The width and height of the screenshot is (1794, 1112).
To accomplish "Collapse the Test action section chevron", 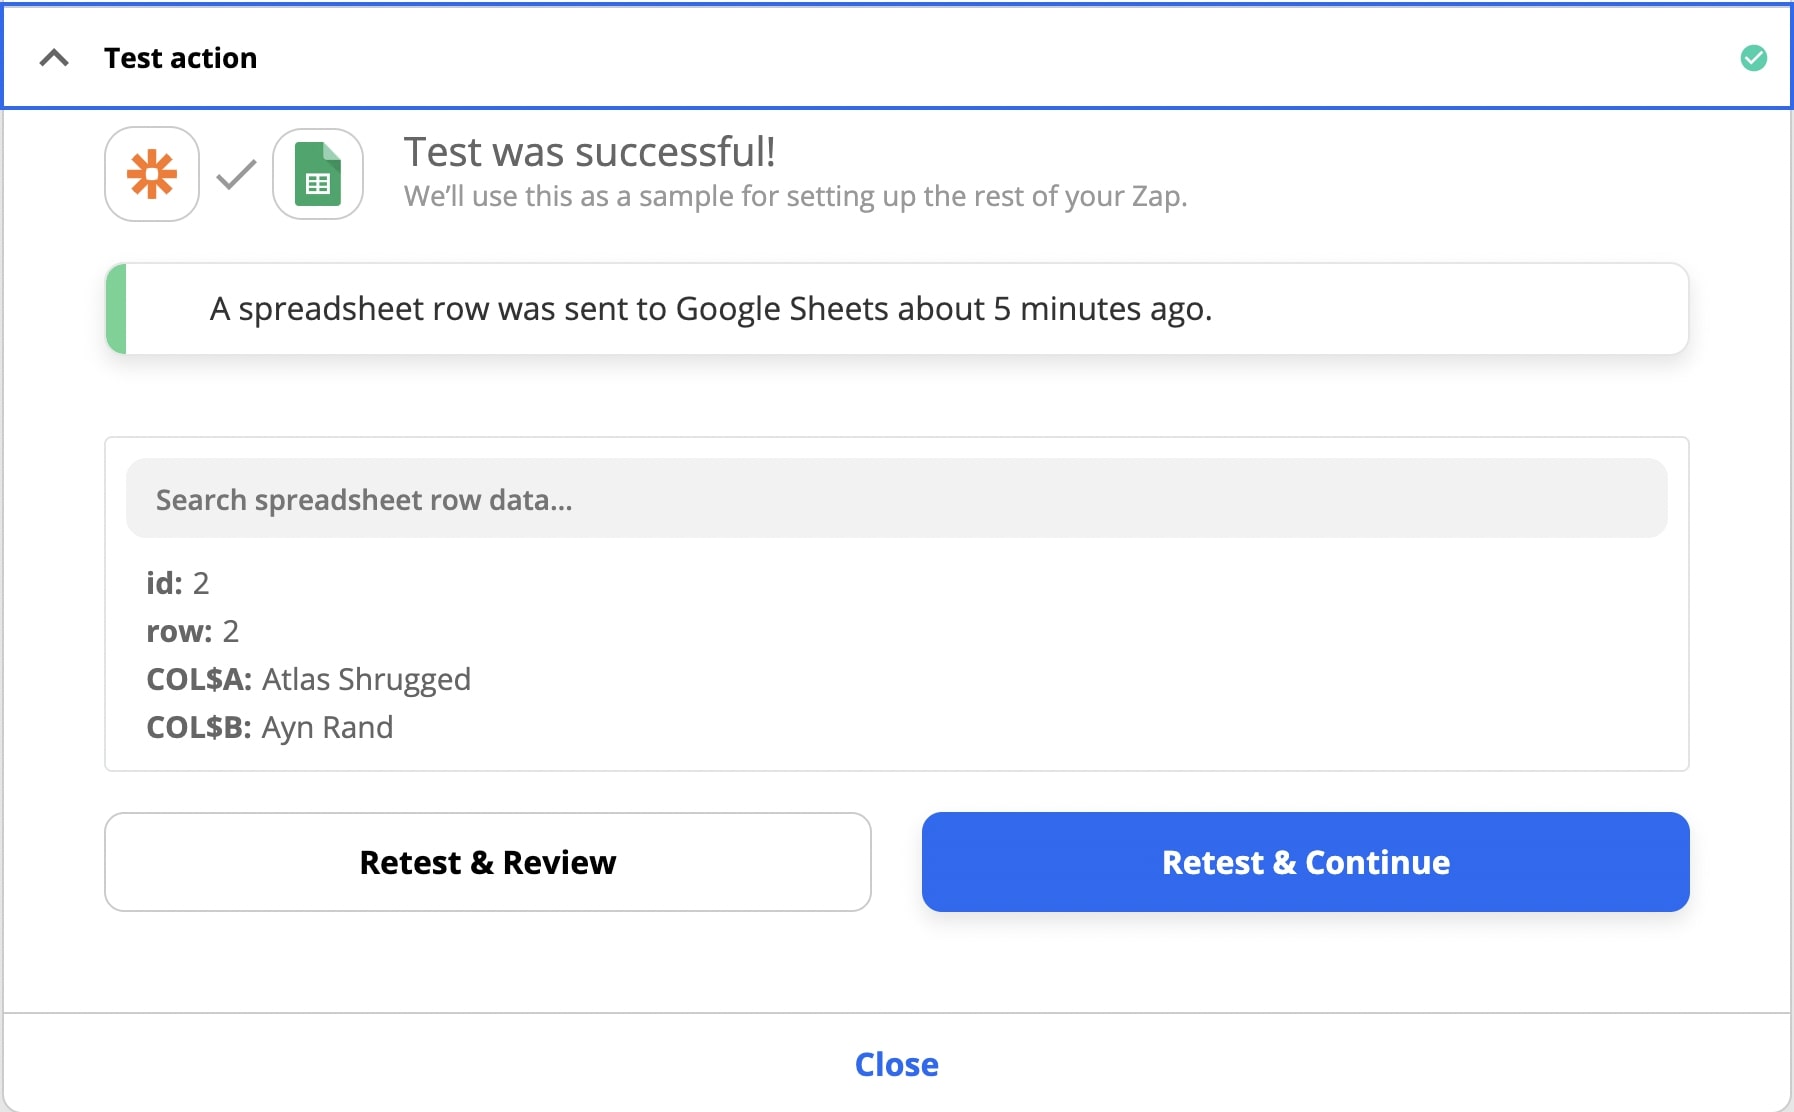I will [x=54, y=58].
